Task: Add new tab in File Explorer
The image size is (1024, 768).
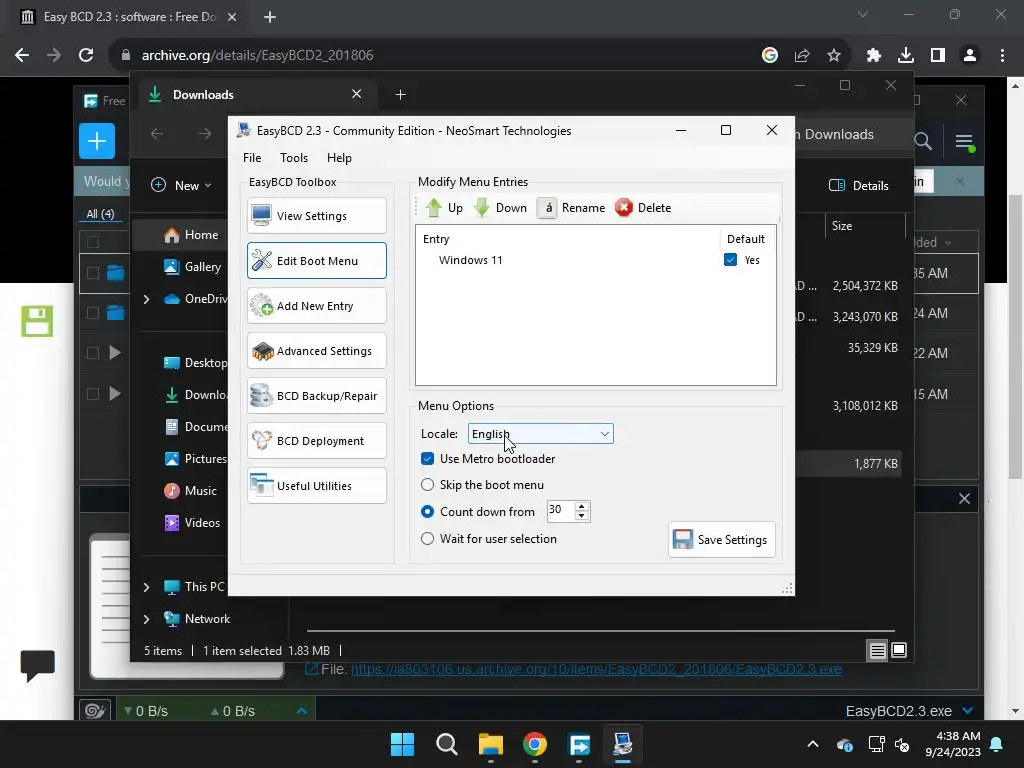Action: (x=400, y=95)
